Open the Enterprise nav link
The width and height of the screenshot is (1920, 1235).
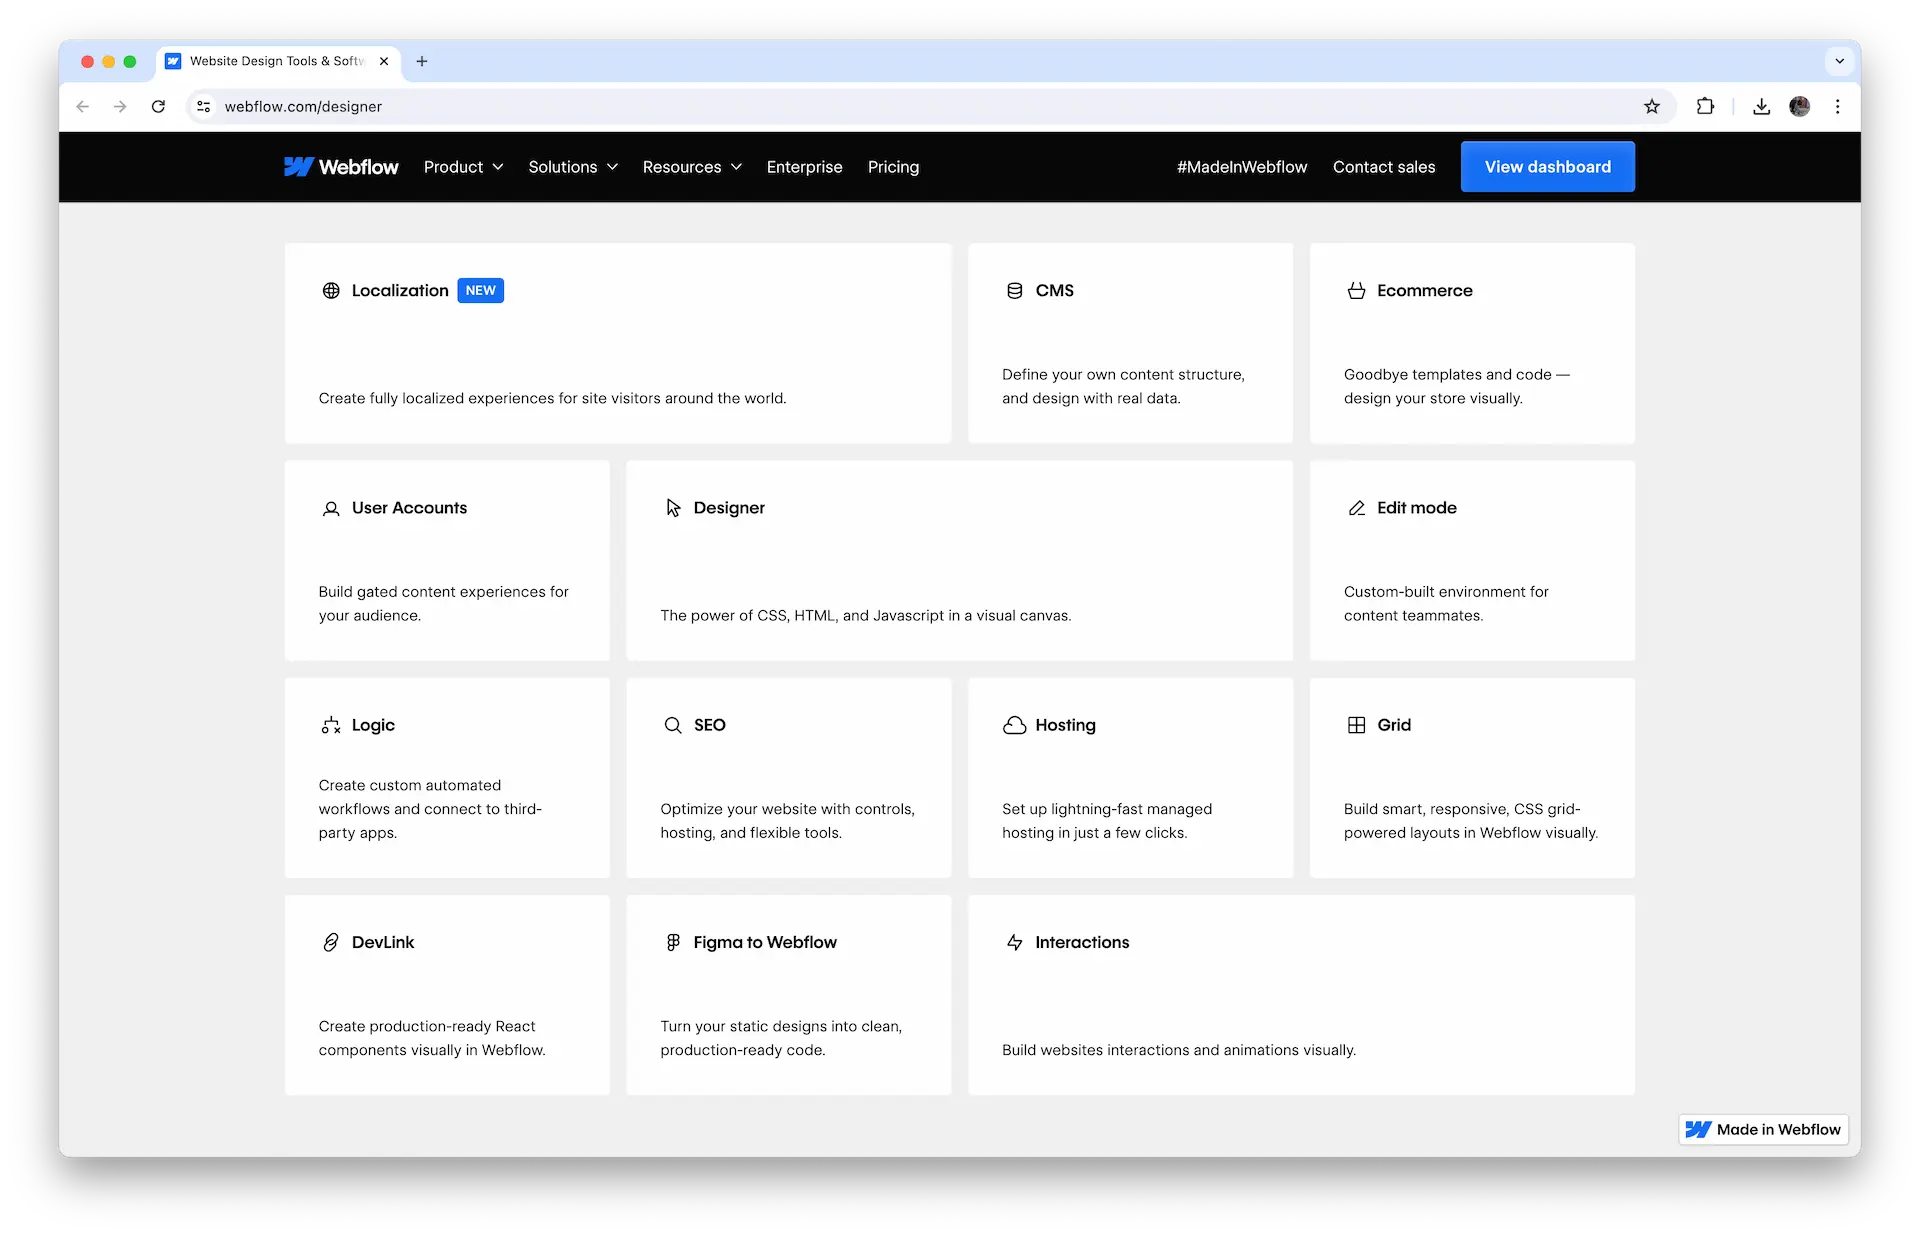[x=805, y=167]
